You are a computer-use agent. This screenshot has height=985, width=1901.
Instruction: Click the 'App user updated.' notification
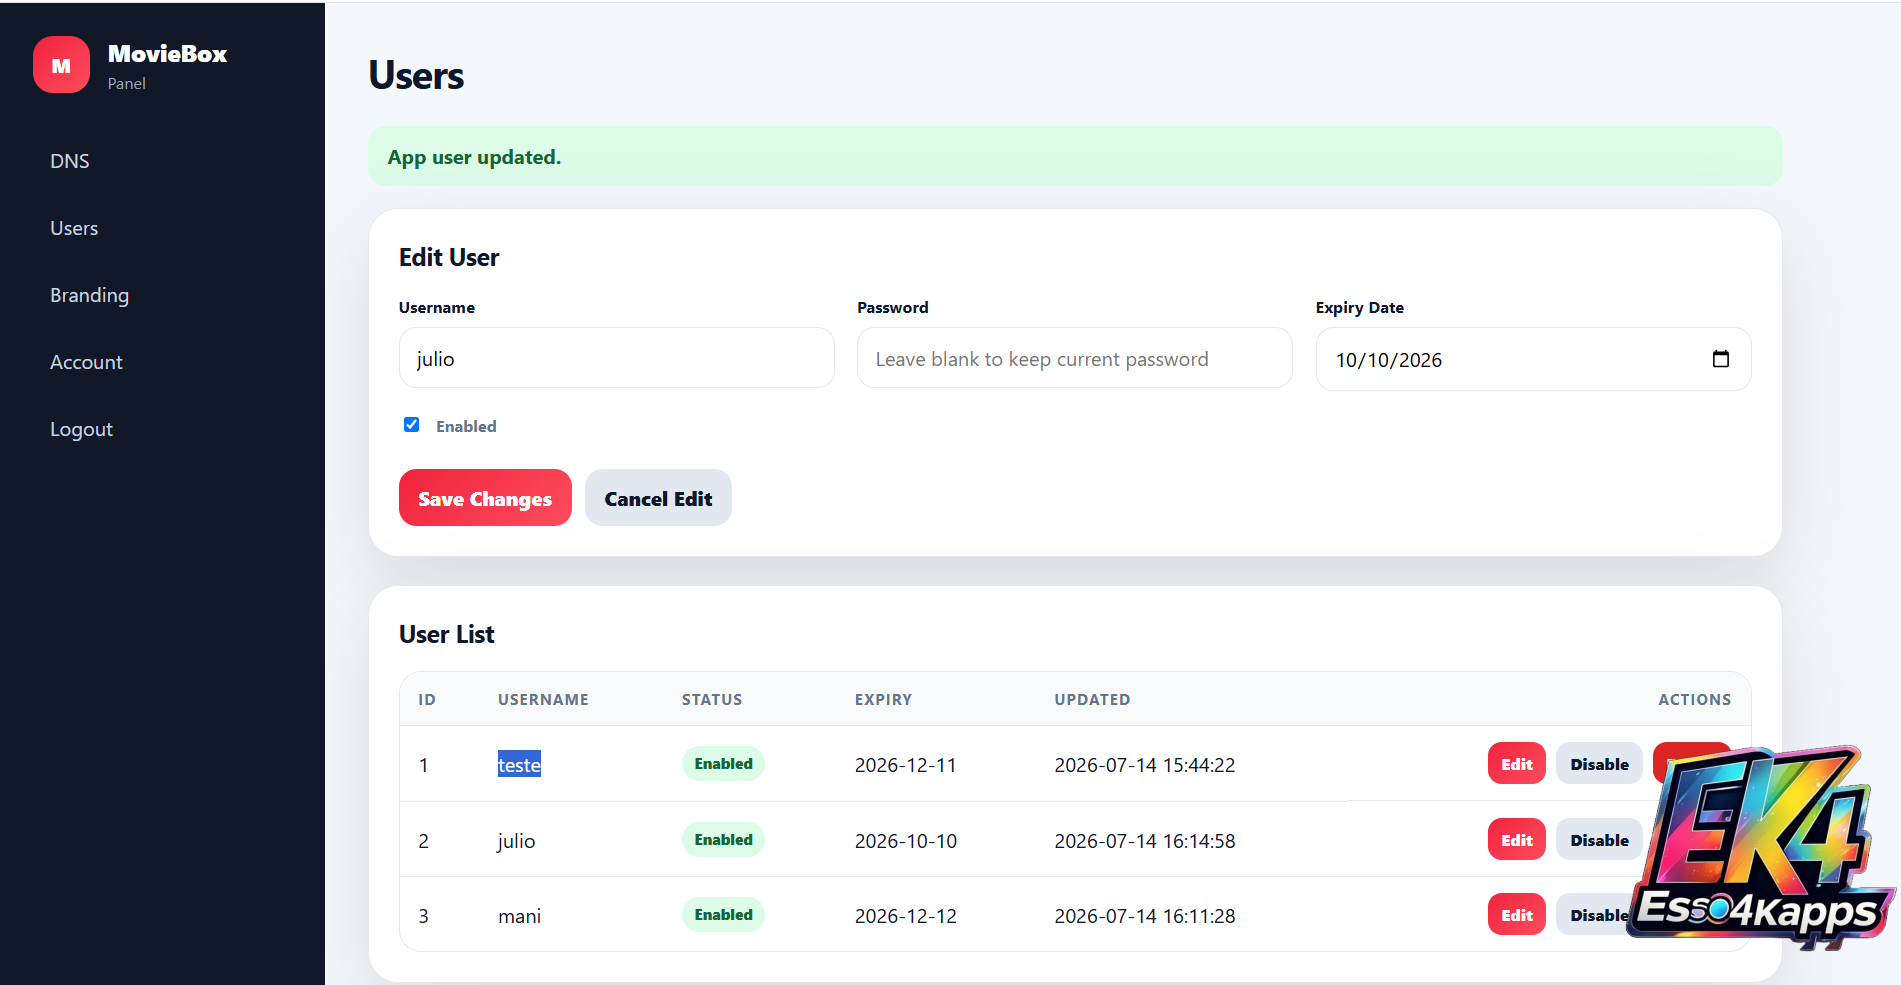(1075, 156)
